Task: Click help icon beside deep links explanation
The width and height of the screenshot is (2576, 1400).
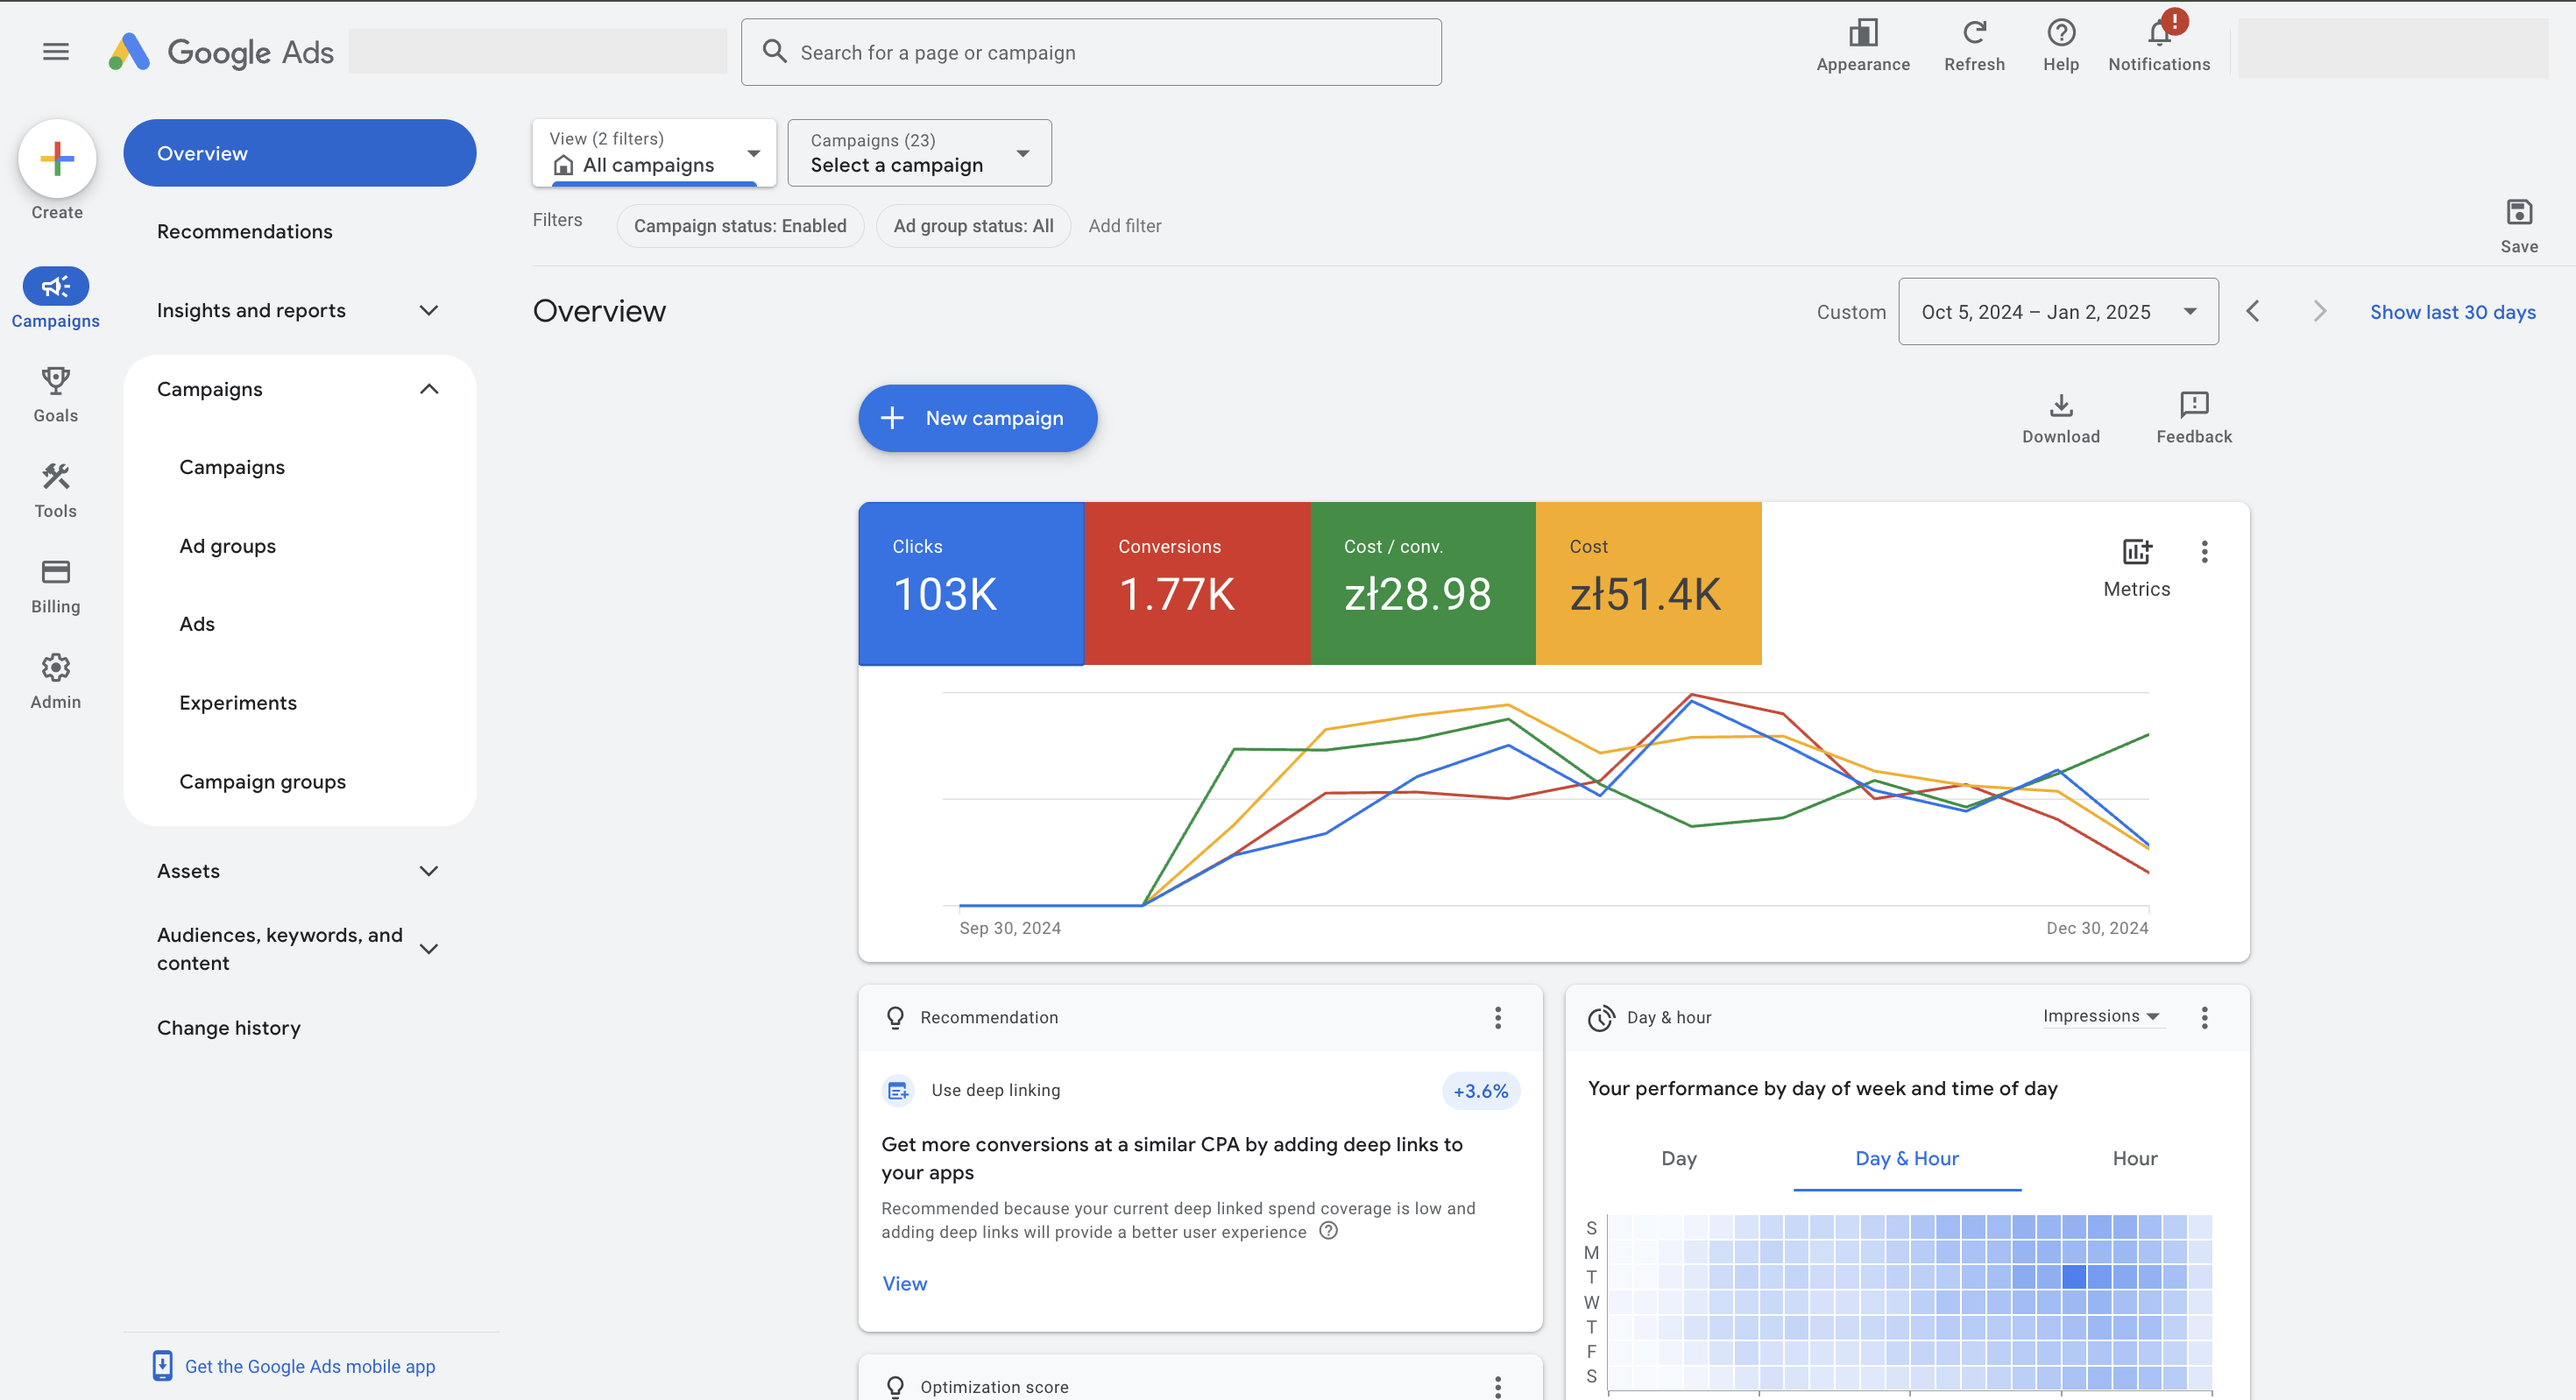Action: (x=1327, y=1231)
